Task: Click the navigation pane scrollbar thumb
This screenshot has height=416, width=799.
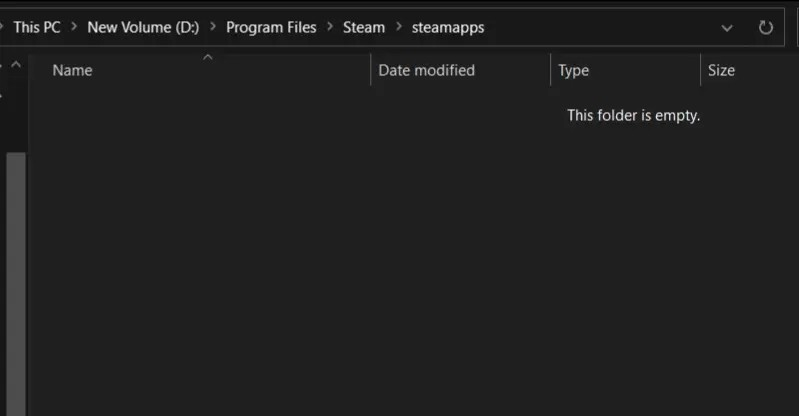Action: point(16,280)
